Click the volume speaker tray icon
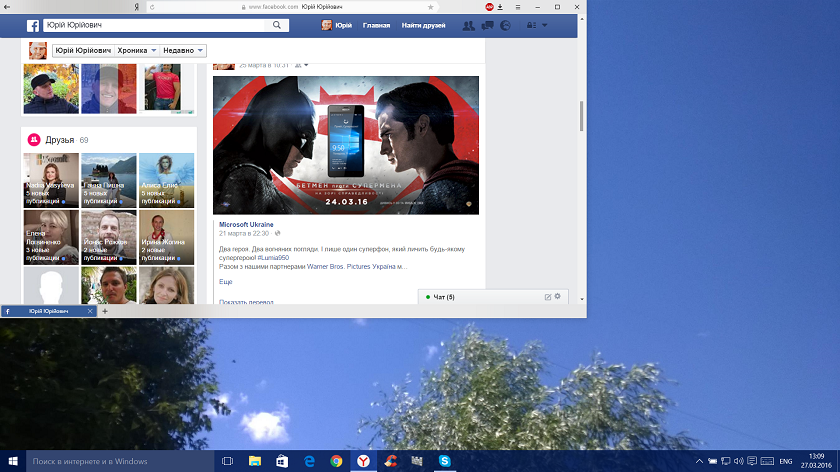 pyautogui.click(x=739, y=461)
